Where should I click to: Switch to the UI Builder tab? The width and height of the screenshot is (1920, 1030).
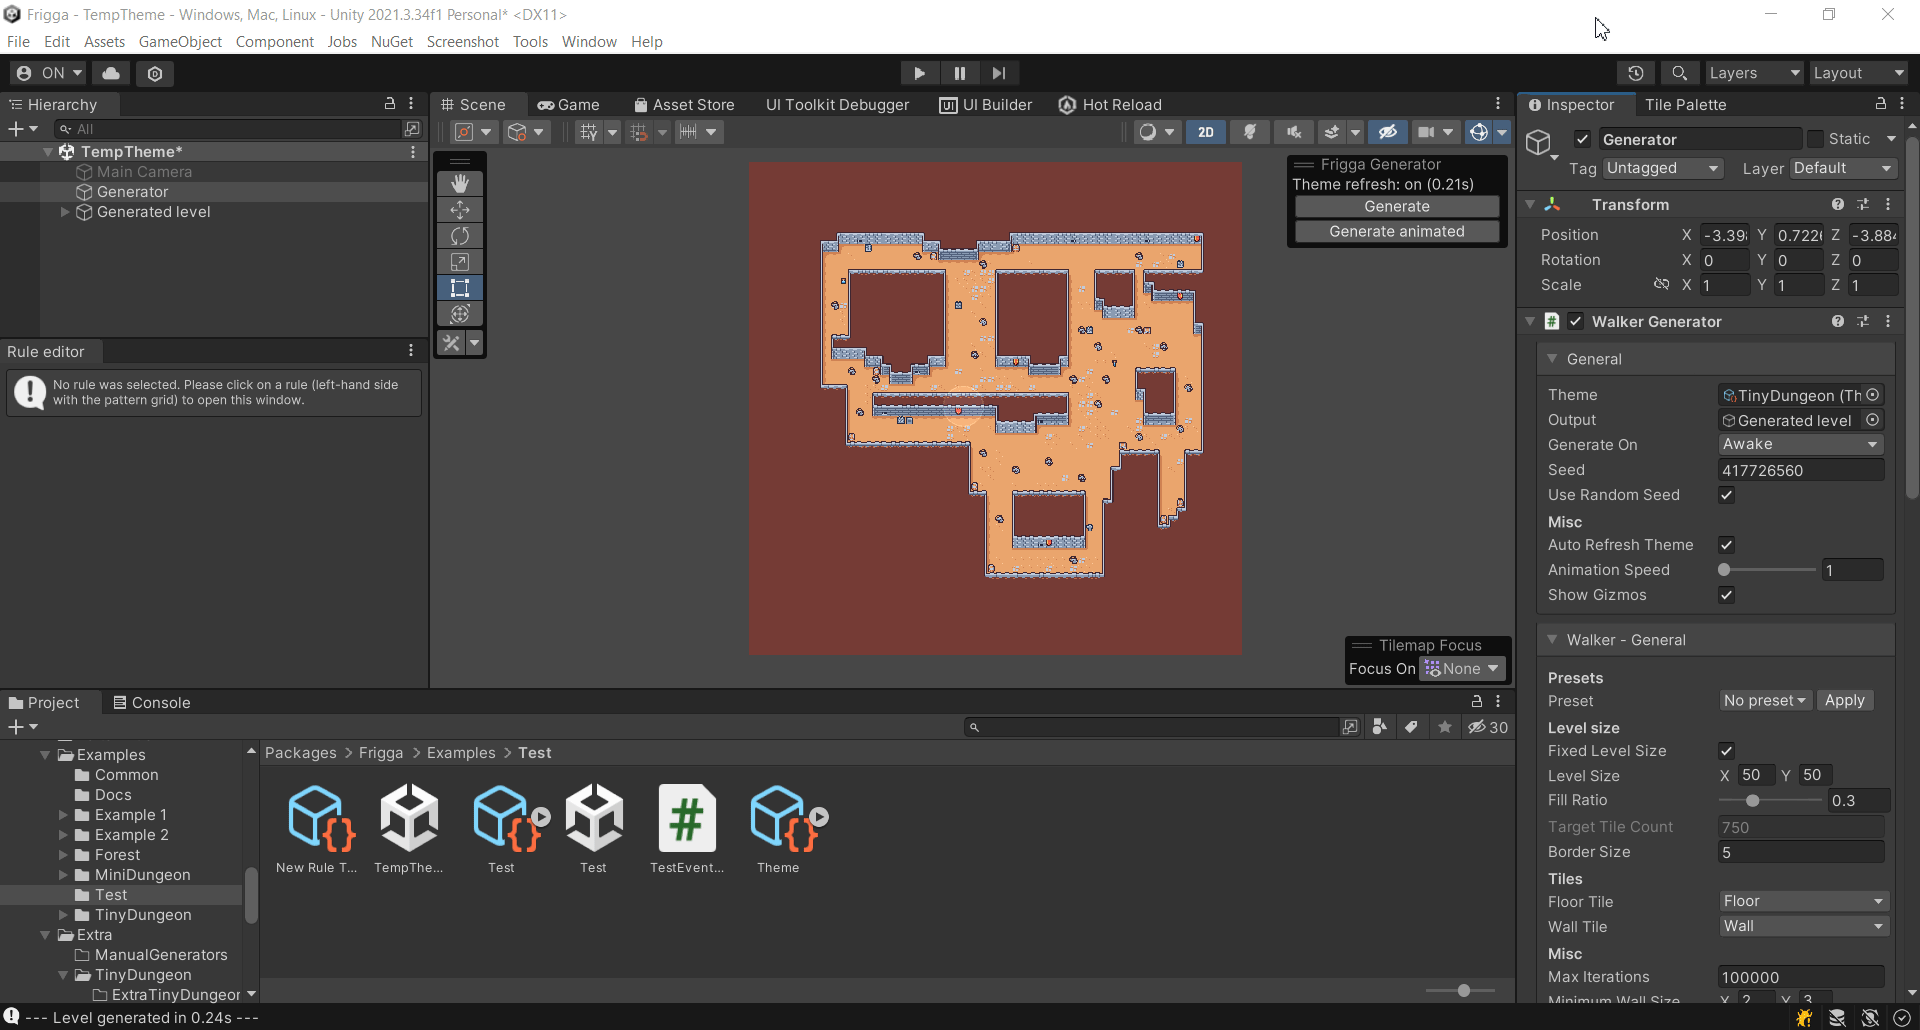point(986,105)
